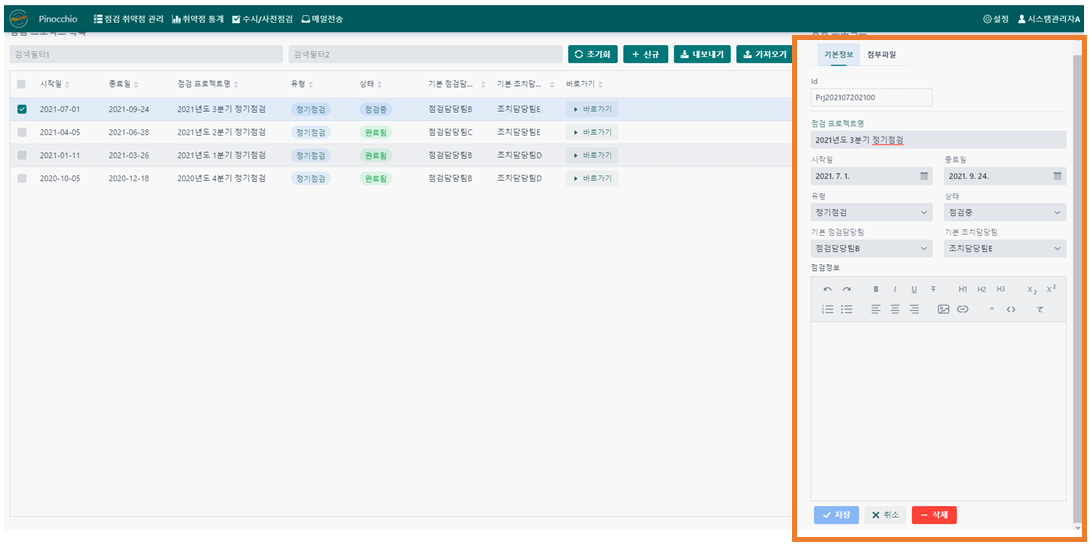This screenshot has width=1092, height=546.
Task: Insert a hyperlink in the editor
Action: tap(962, 309)
